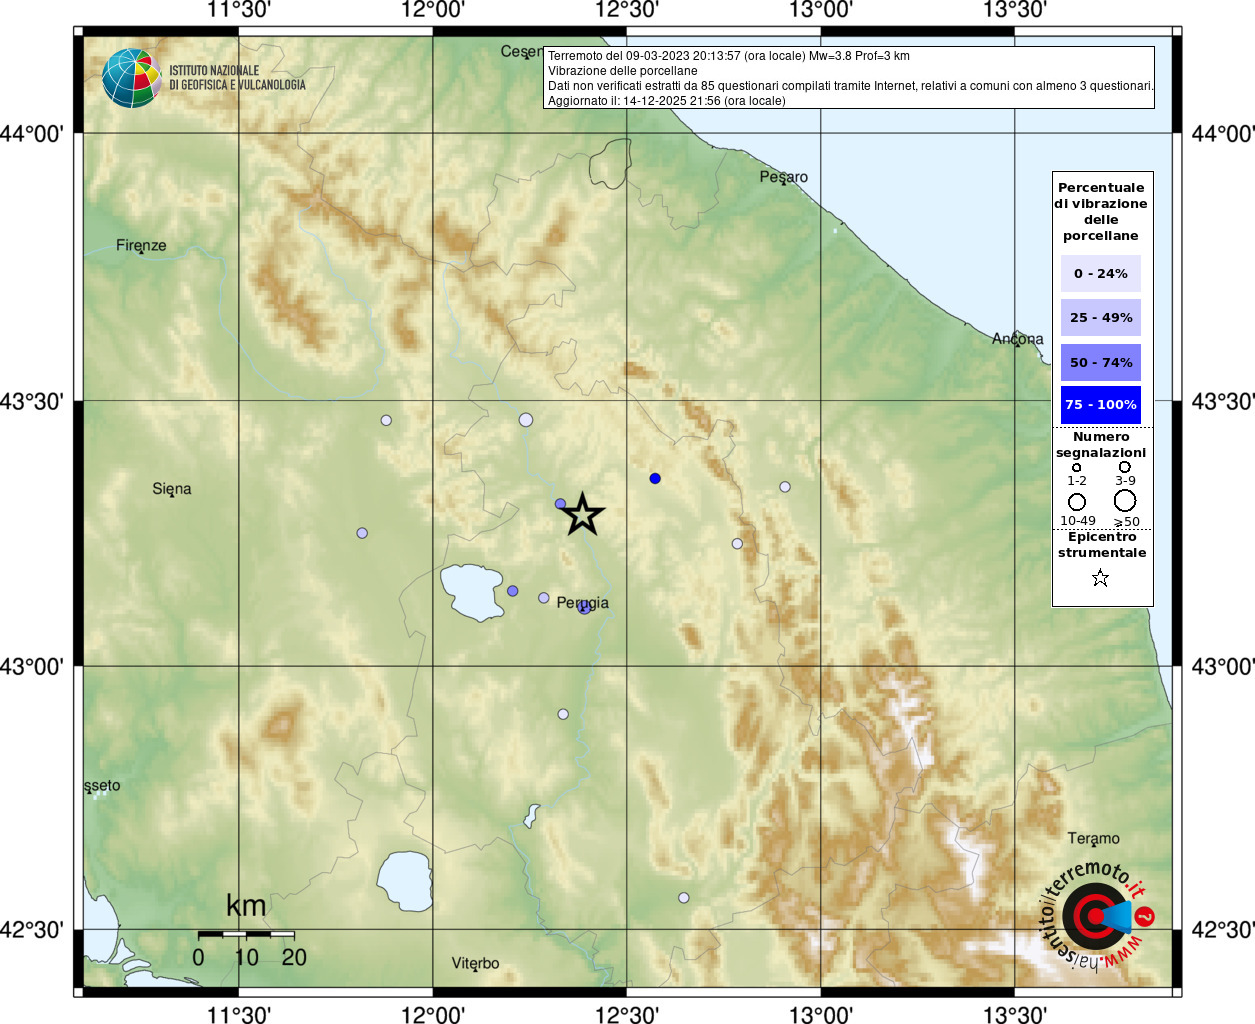Click the haisentitoilterremoto.it target logo

(1097, 916)
